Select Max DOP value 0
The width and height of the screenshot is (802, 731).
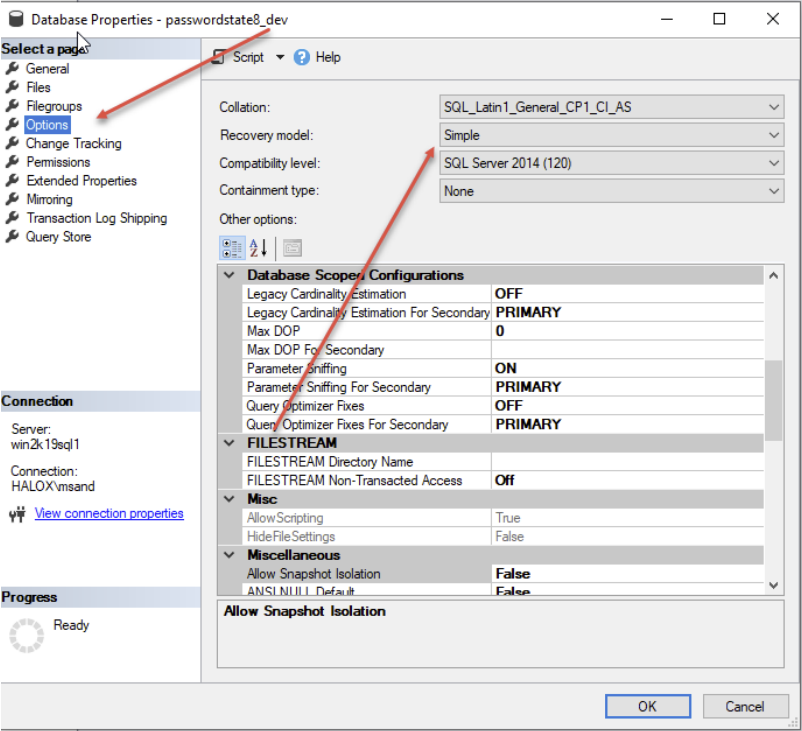[x=627, y=331]
